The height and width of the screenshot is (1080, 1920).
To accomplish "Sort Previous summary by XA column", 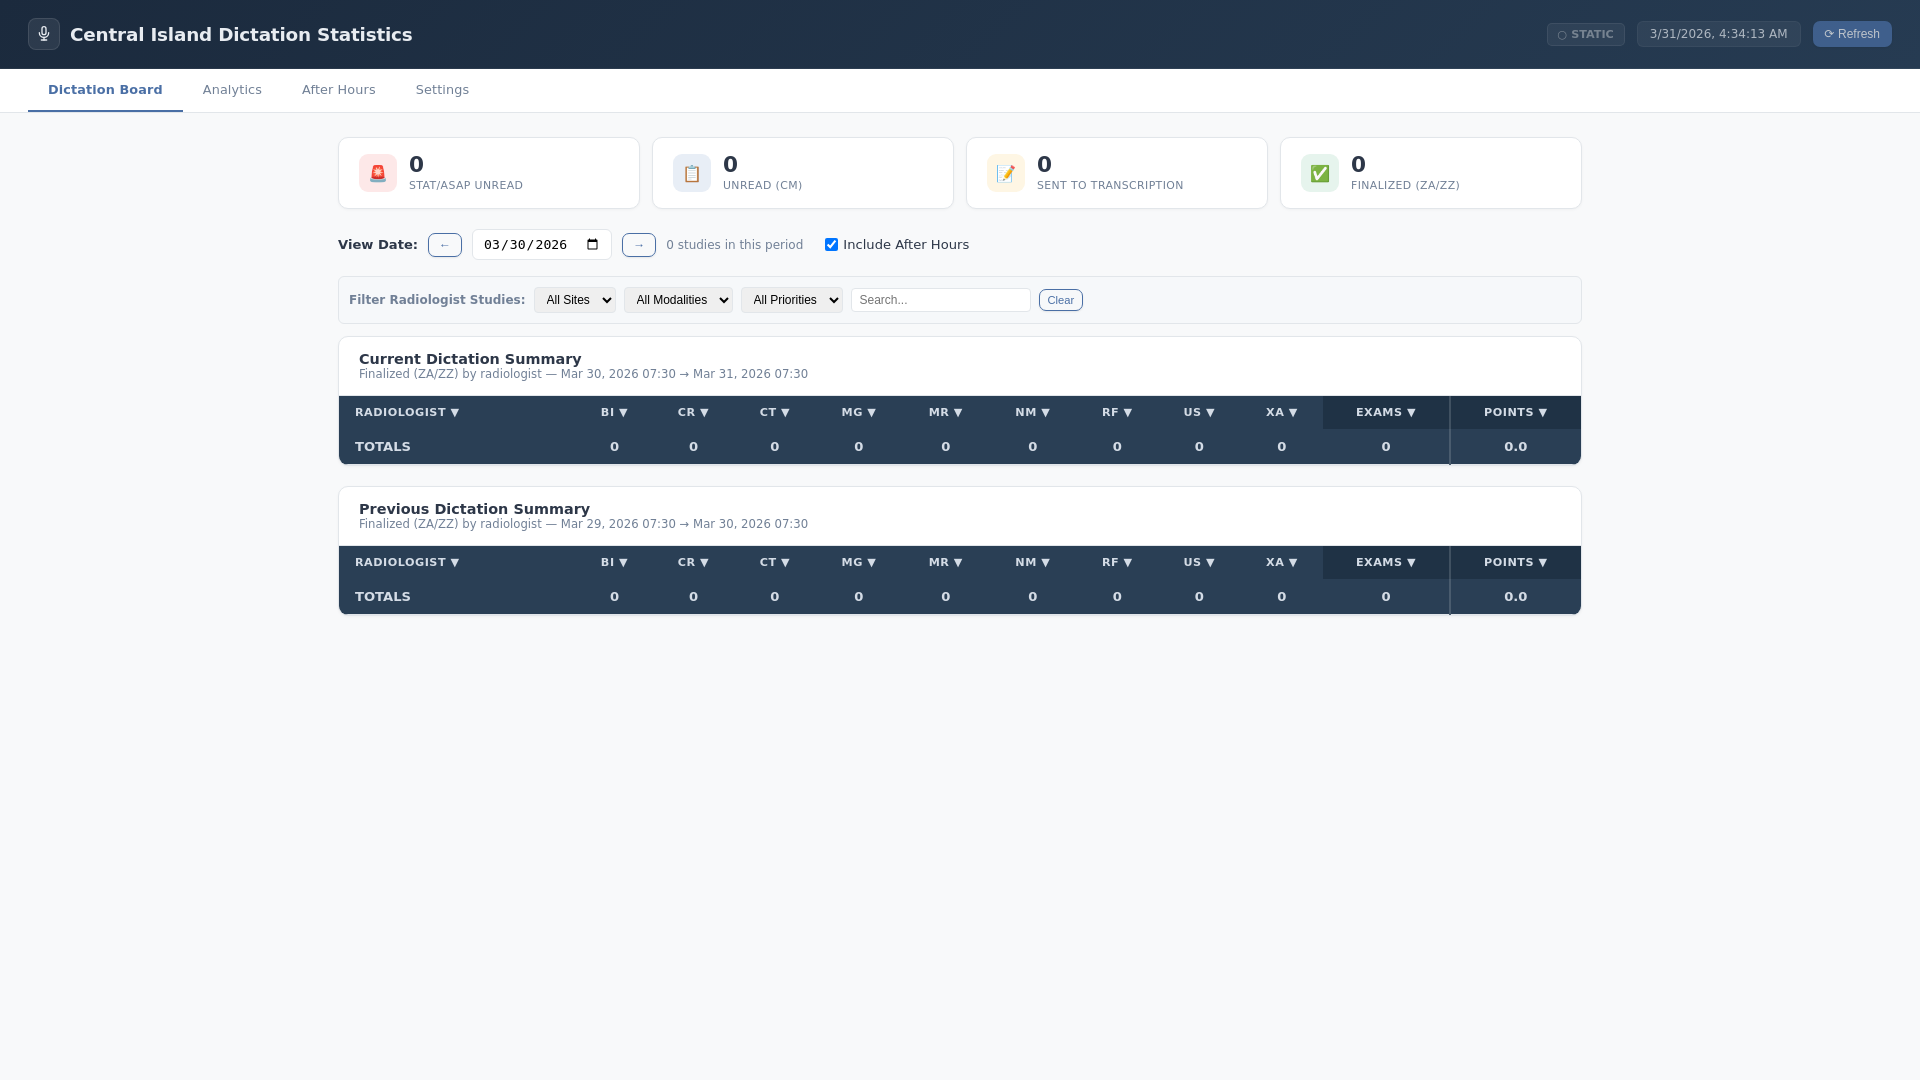I will [1282, 562].
